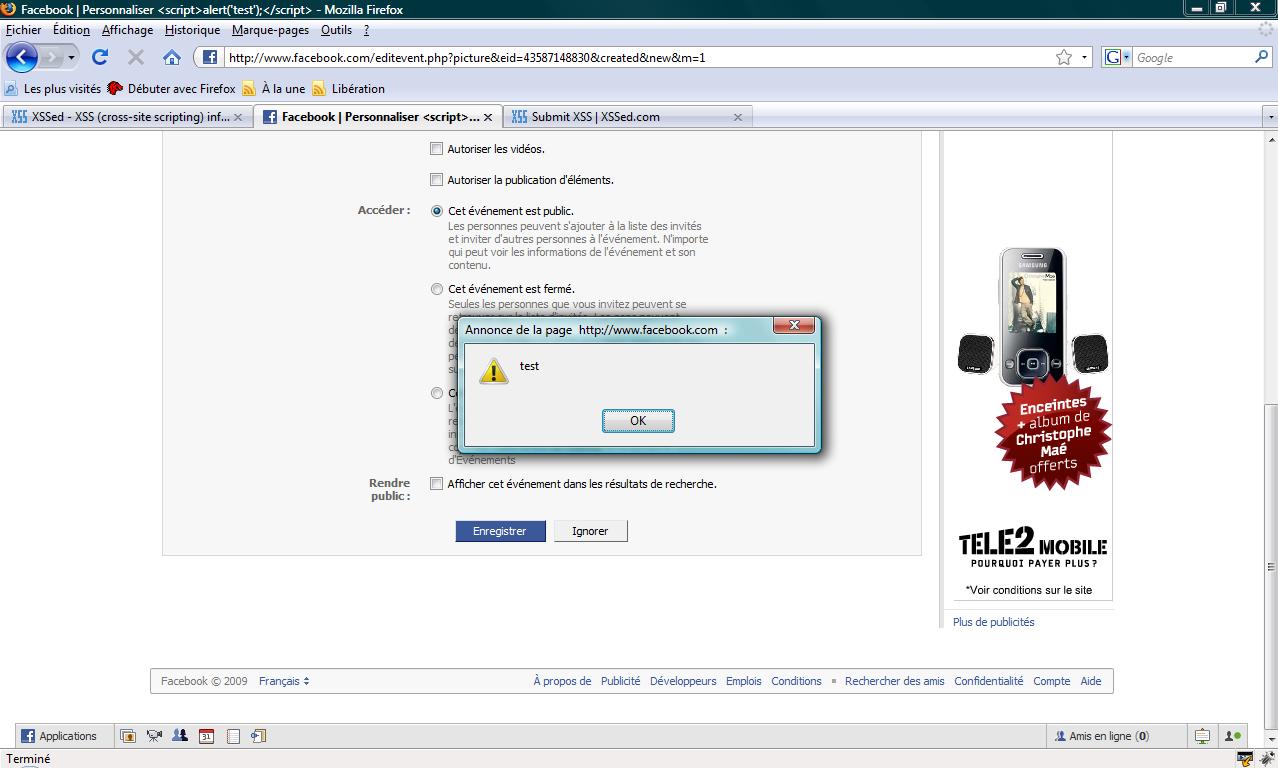Open the chat status icon with green dot
Viewport: 1278px width, 768px height.
[1233, 736]
